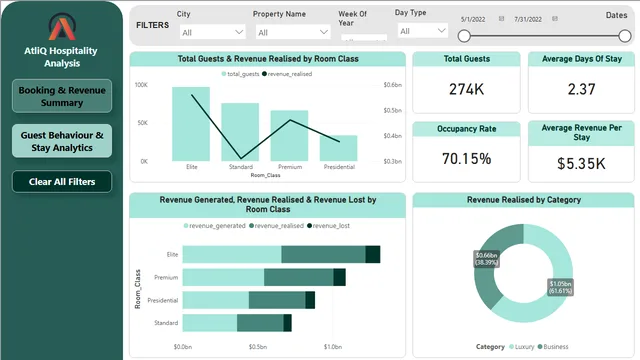Click revenue_realised legend in stacked bar chart
Viewport: 640px width, 360px height.
coord(276,226)
